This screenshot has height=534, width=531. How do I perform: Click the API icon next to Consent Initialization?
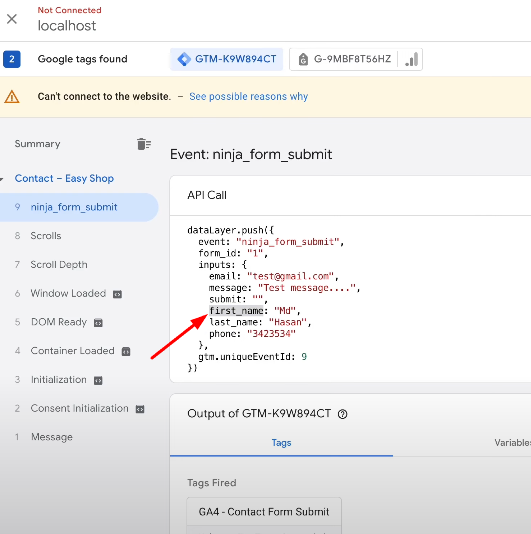[140, 409]
